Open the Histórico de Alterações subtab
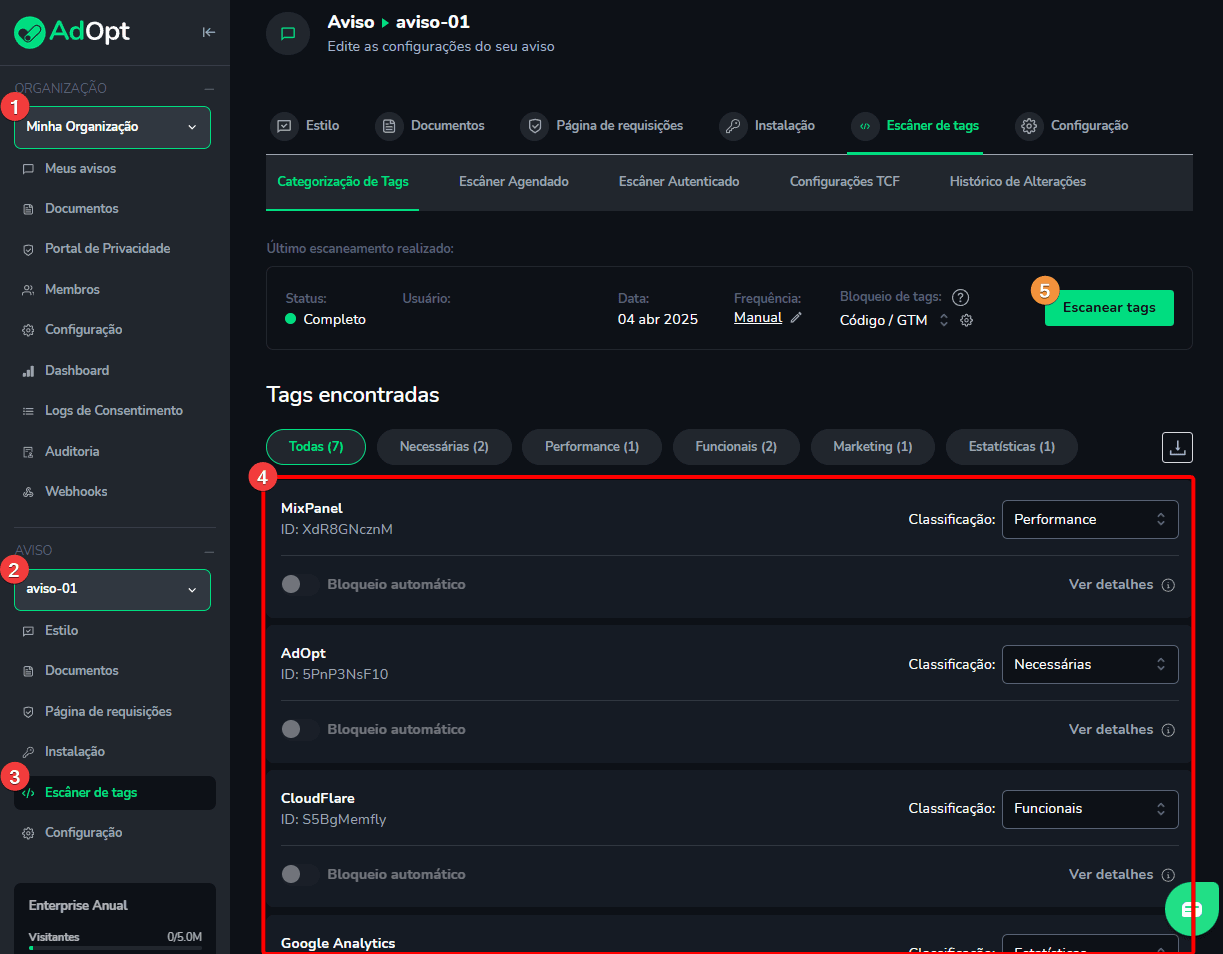This screenshot has width=1223, height=954. click(x=1018, y=182)
